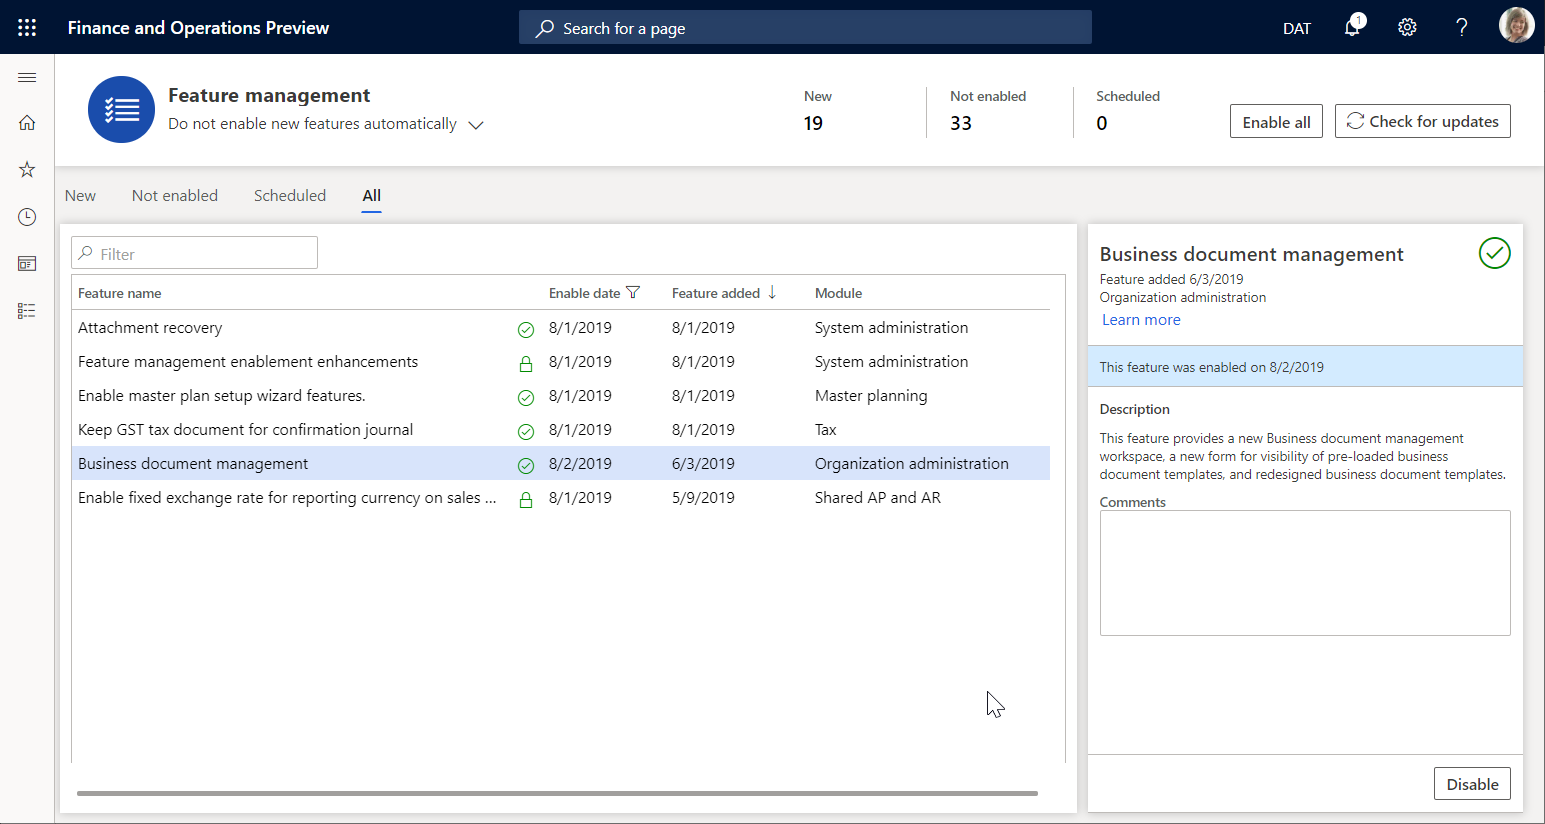The height and width of the screenshot is (824, 1545).
Task: Open the Enable date column filter
Action: click(x=633, y=293)
